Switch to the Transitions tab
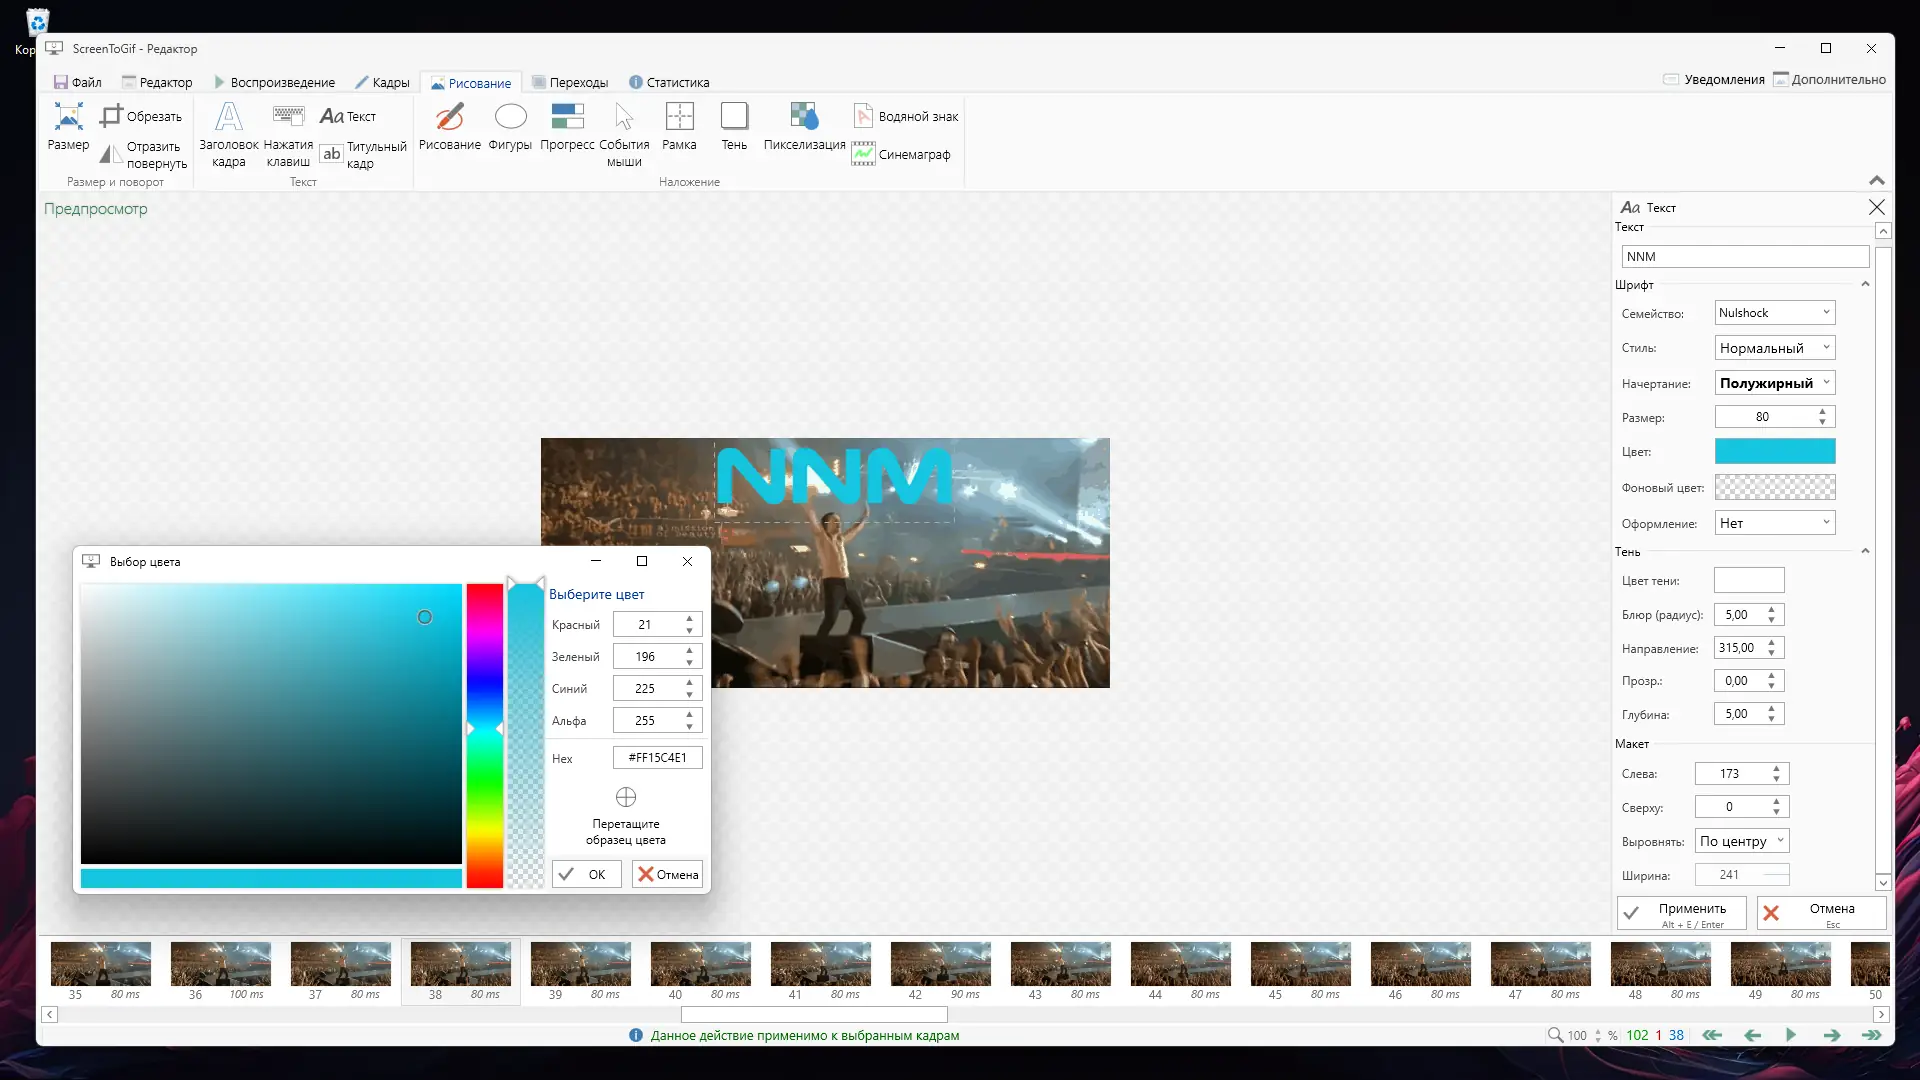The height and width of the screenshot is (1080, 1920). (x=570, y=83)
